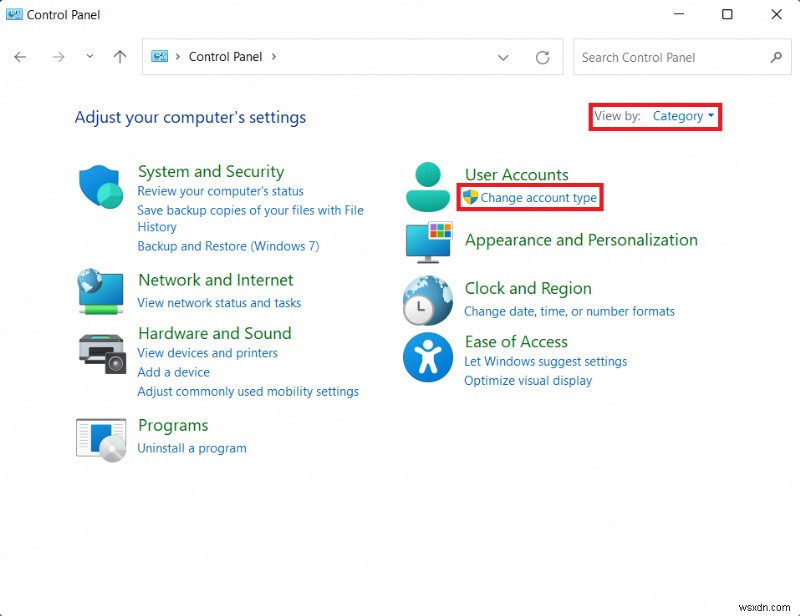Click the Uninstall a program link
800x616 pixels.
[192, 448]
